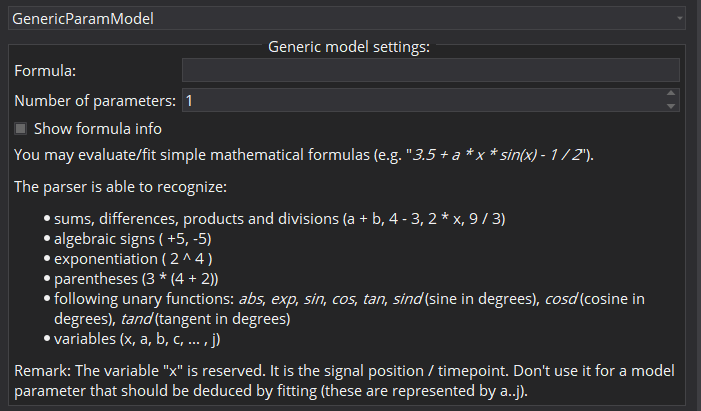The width and height of the screenshot is (701, 411).
Task: Decrease number of parameters with down arrow
Action: pyautogui.click(x=671, y=106)
